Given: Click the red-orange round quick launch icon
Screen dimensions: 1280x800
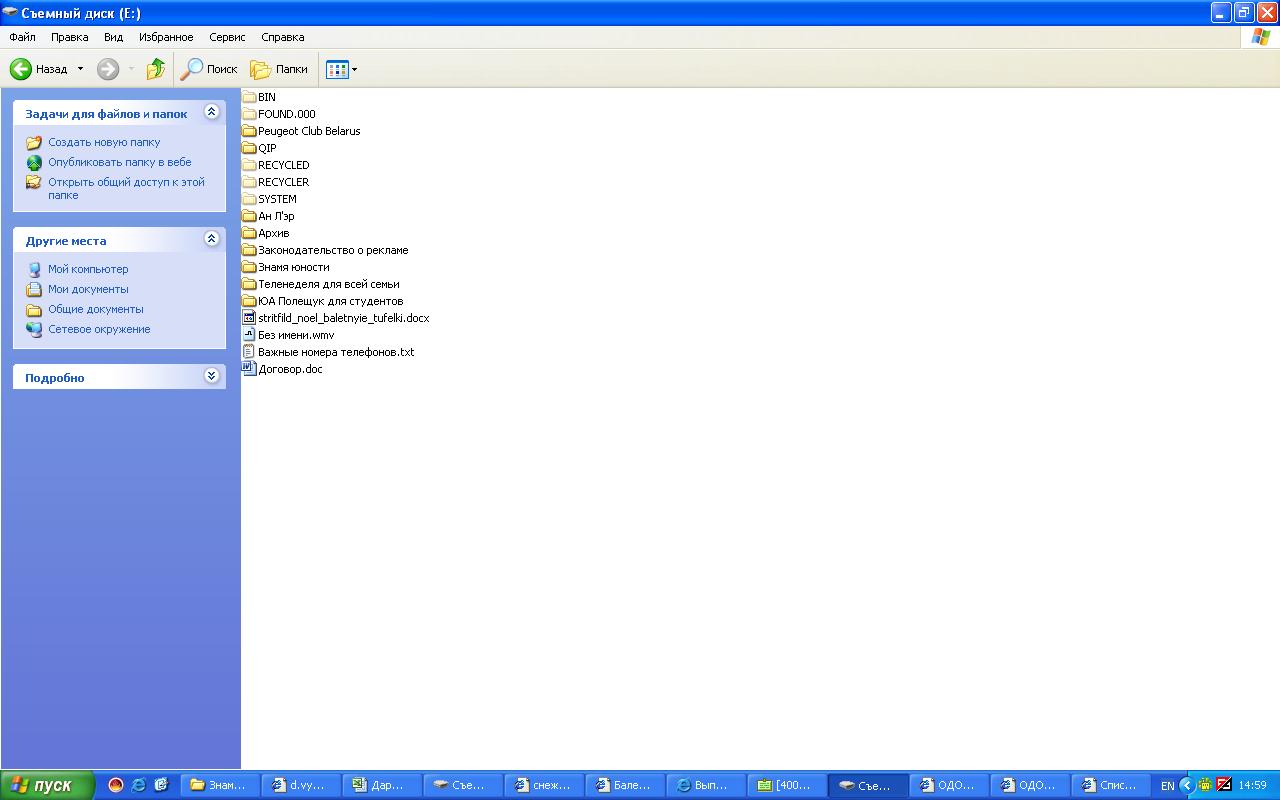Looking at the screenshot, I should (116, 785).
